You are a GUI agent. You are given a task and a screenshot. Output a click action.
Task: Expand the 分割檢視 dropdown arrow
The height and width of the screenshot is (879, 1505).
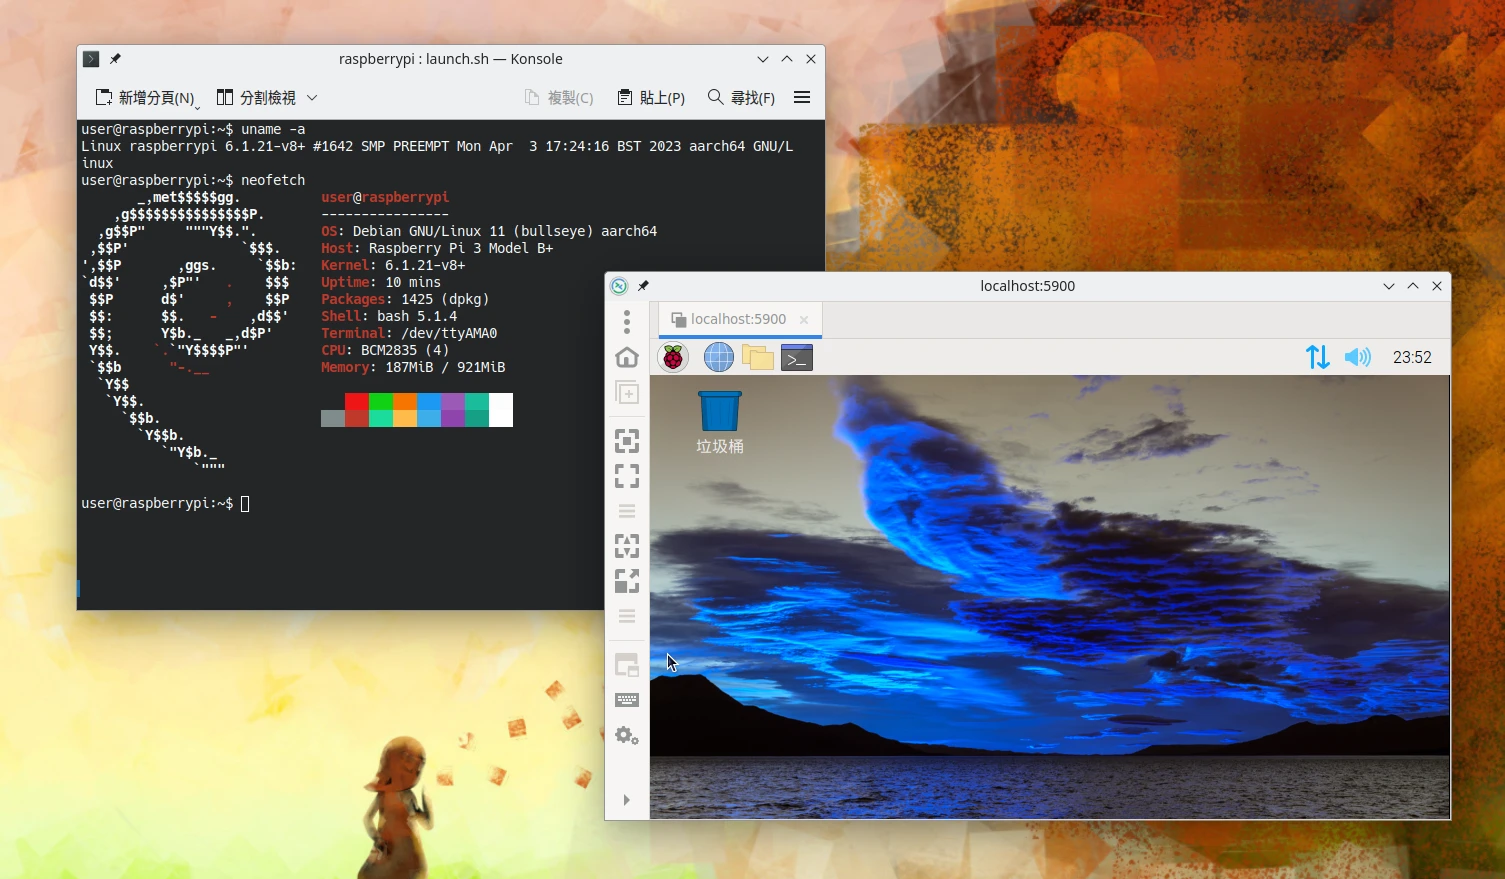[x=312, y=98]
